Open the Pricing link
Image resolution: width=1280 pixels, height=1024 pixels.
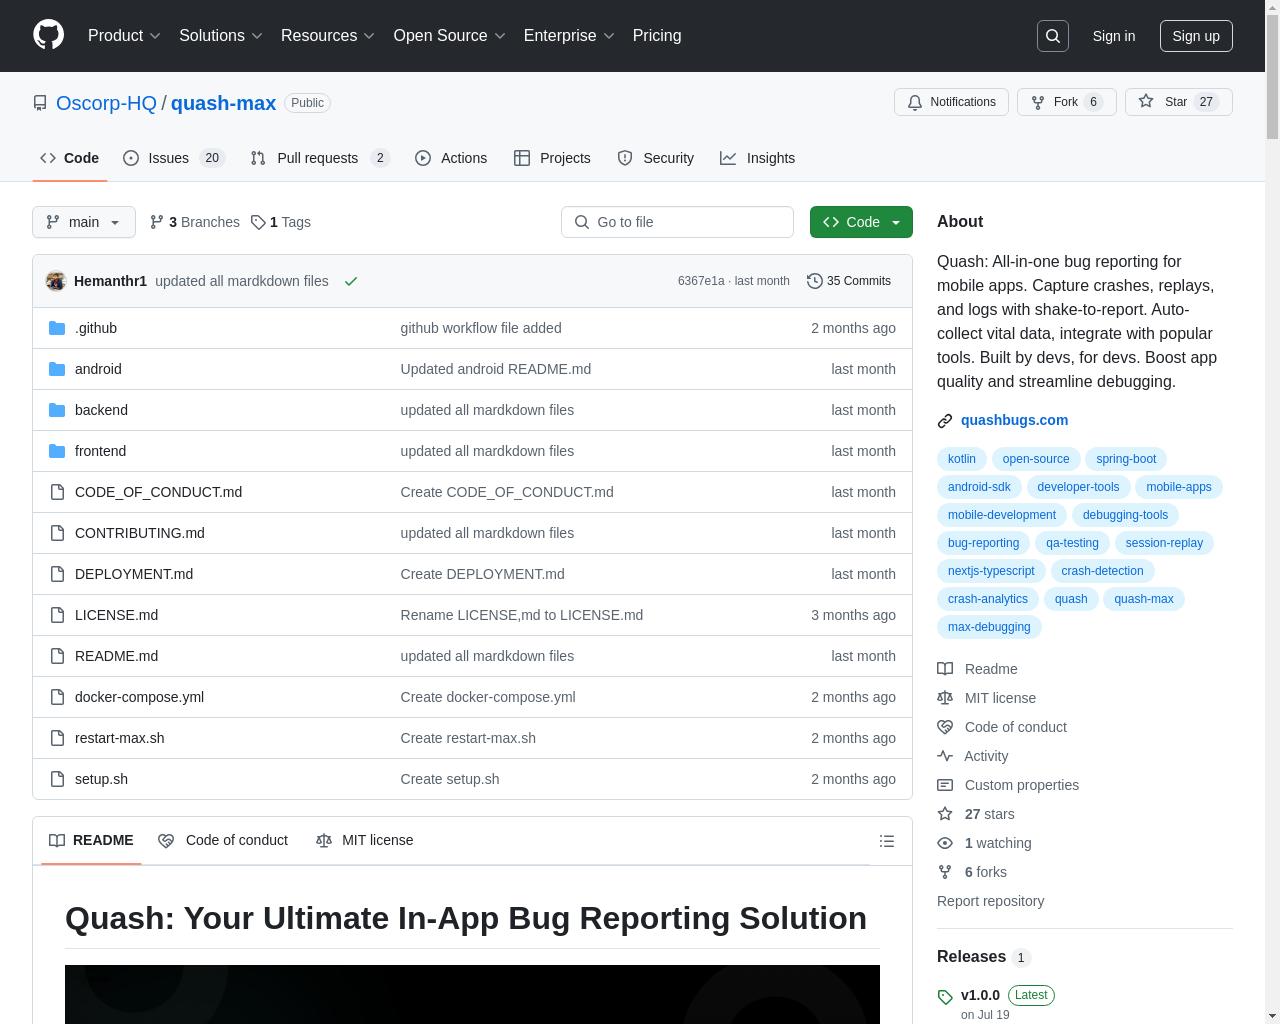(657, 36)
